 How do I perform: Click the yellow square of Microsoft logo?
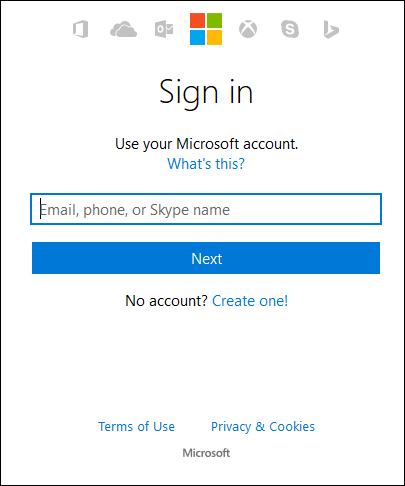click(x=214, y=37)
